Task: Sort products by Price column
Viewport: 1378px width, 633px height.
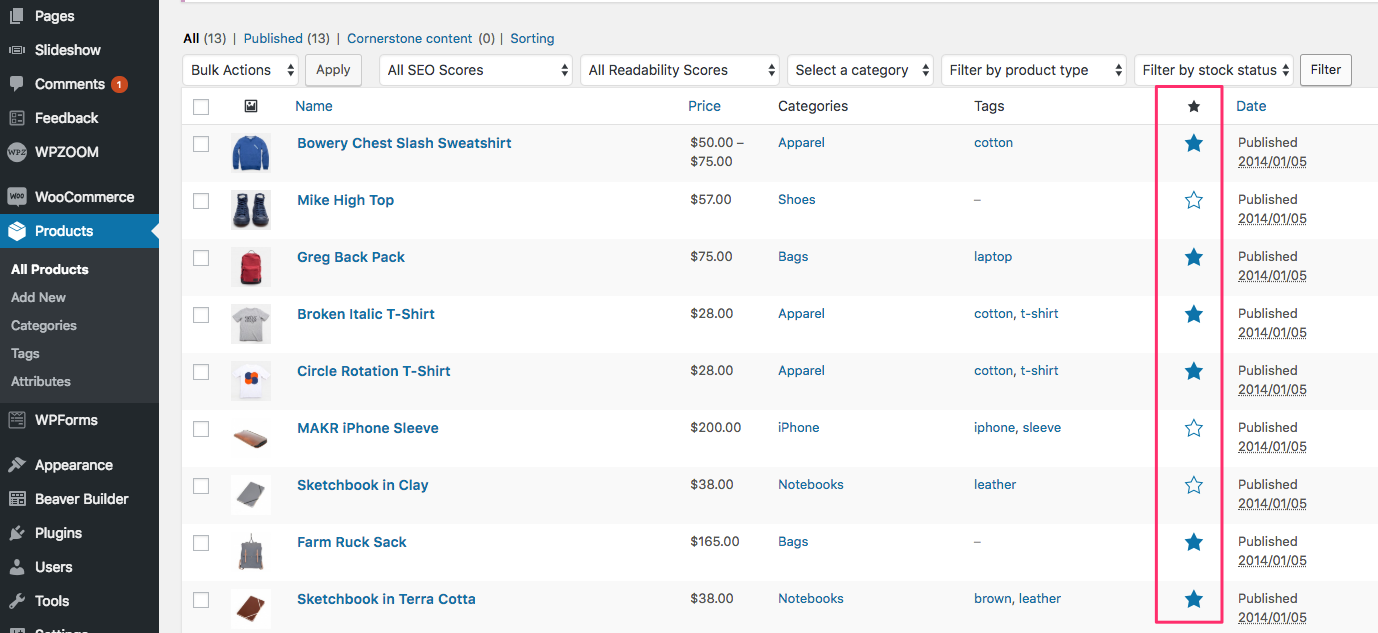Action: coord(704,106)
